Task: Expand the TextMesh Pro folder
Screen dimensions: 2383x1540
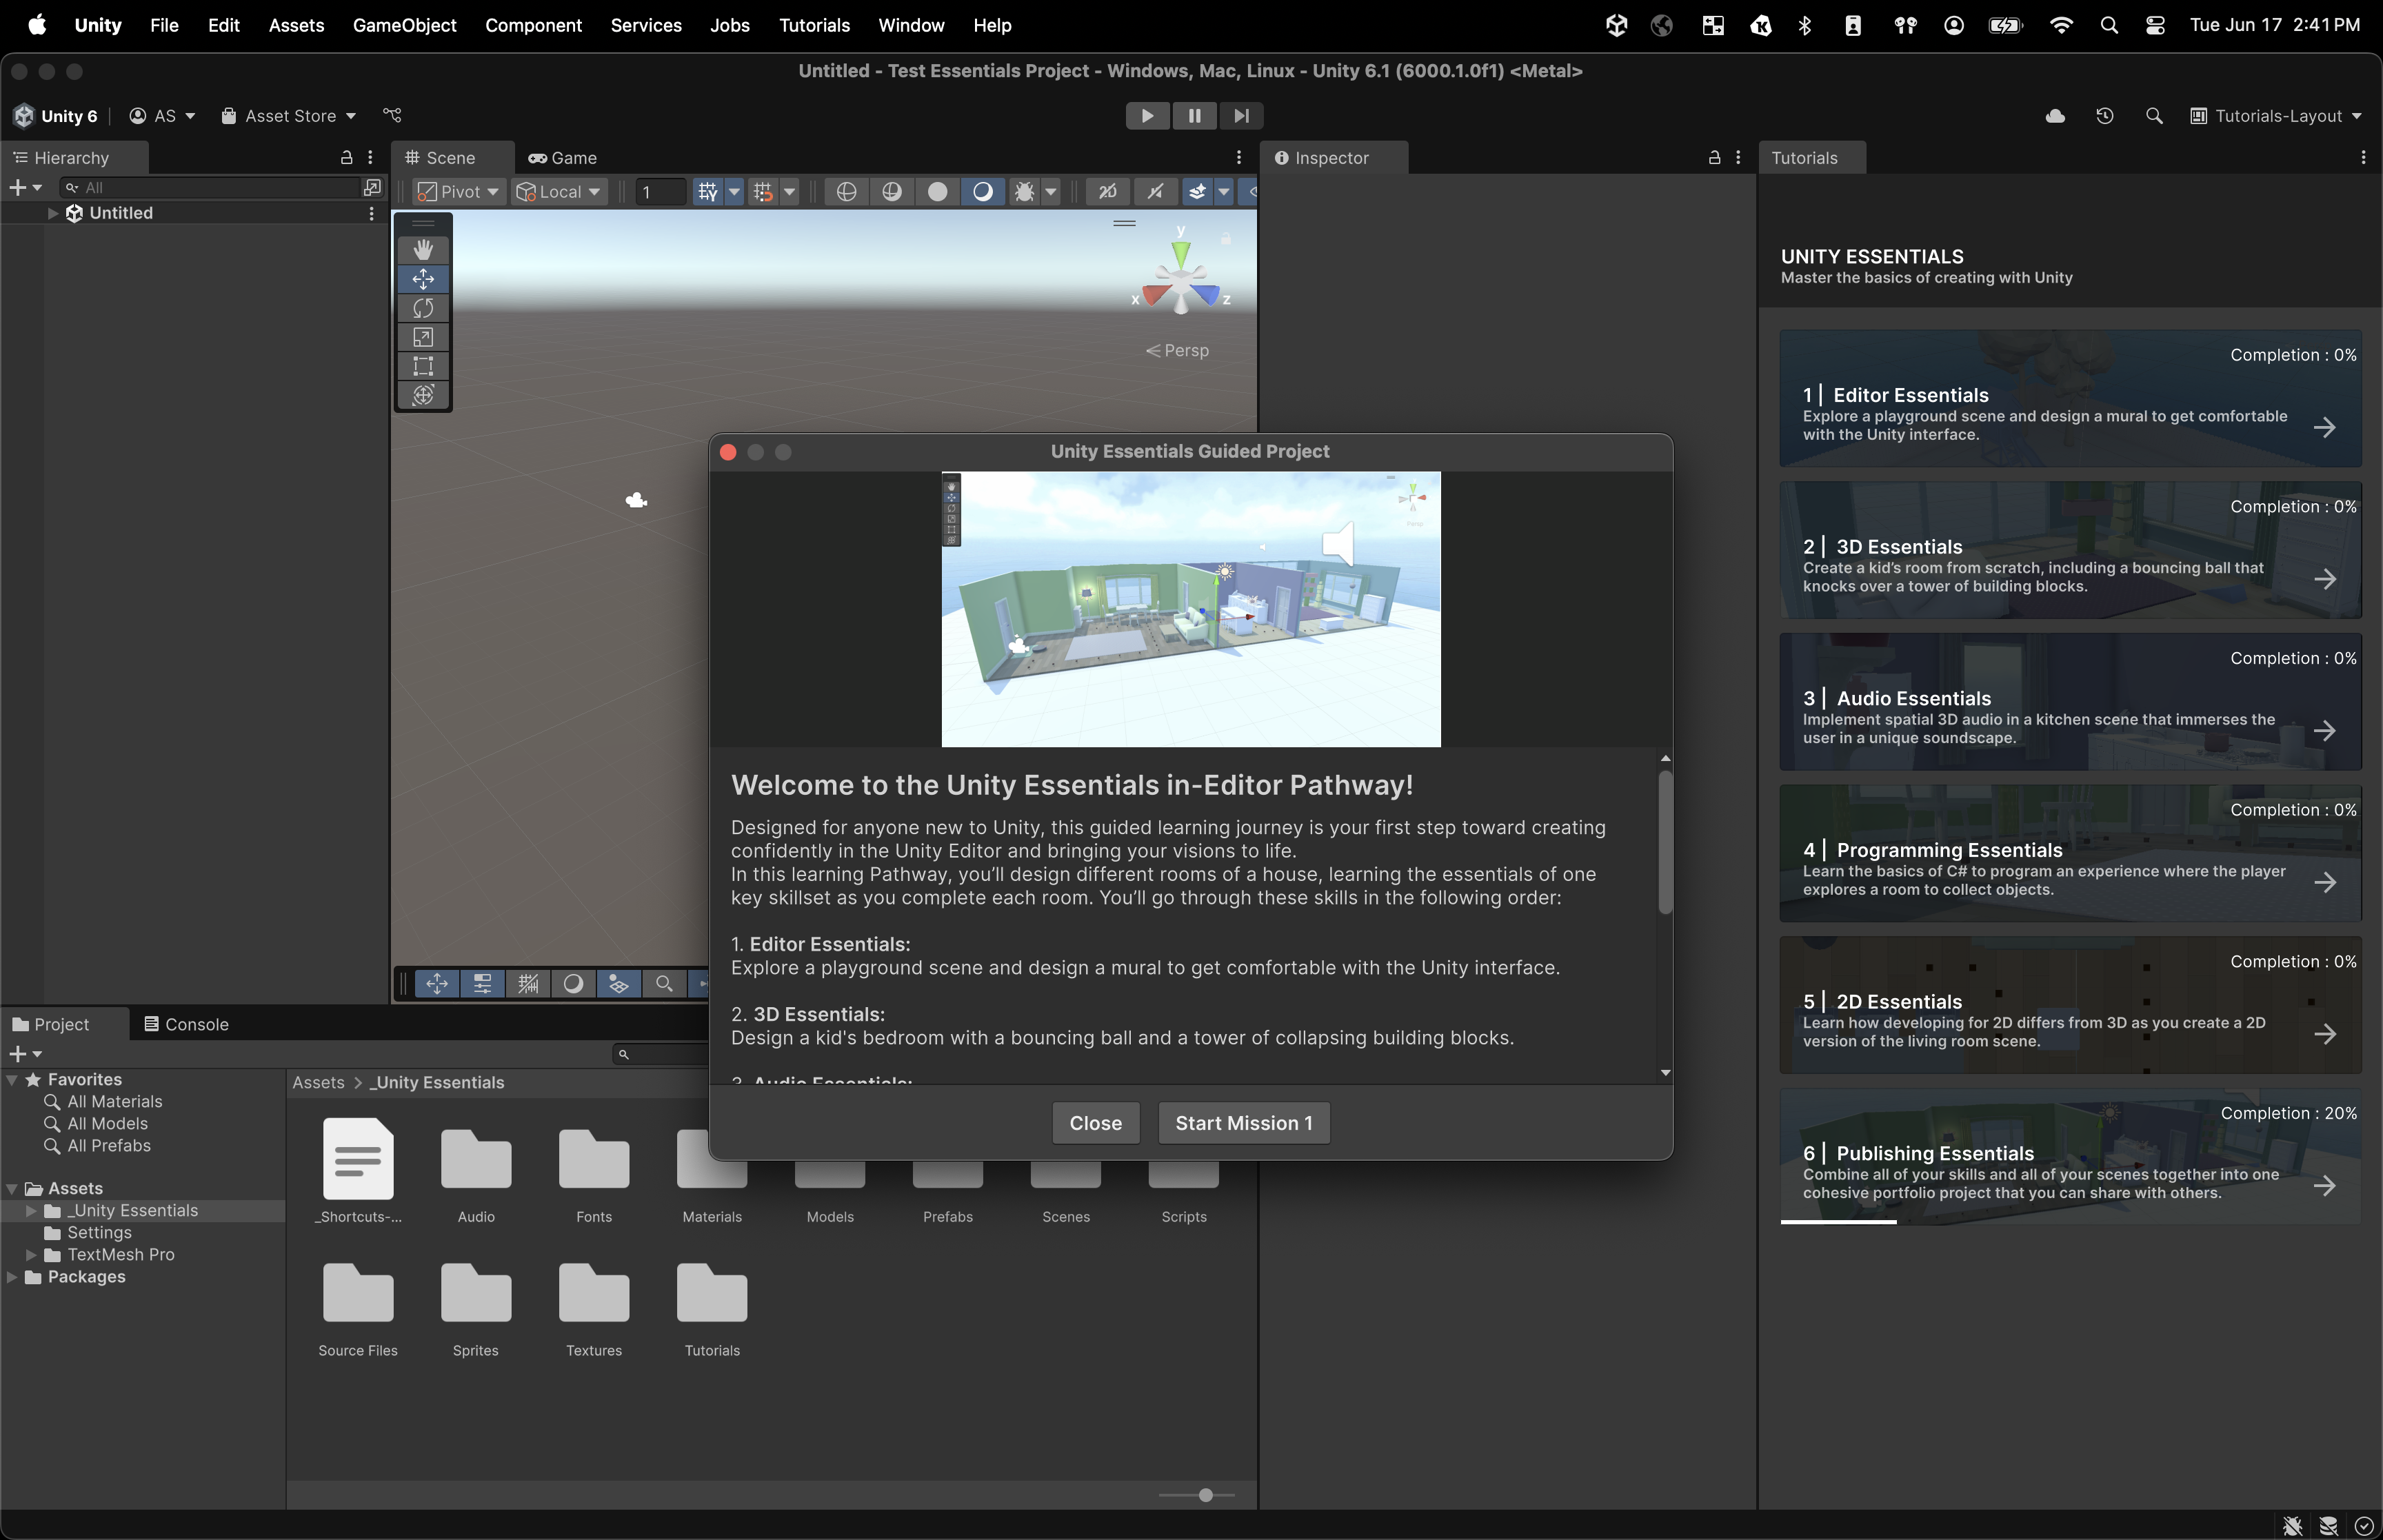Action: coord(31,1254)
